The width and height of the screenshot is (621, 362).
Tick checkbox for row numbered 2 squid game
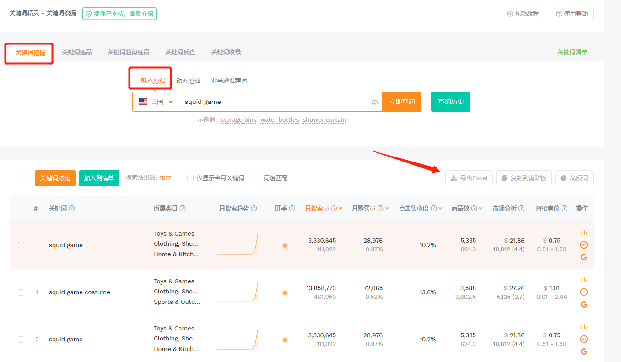click(x=21, y=339)
